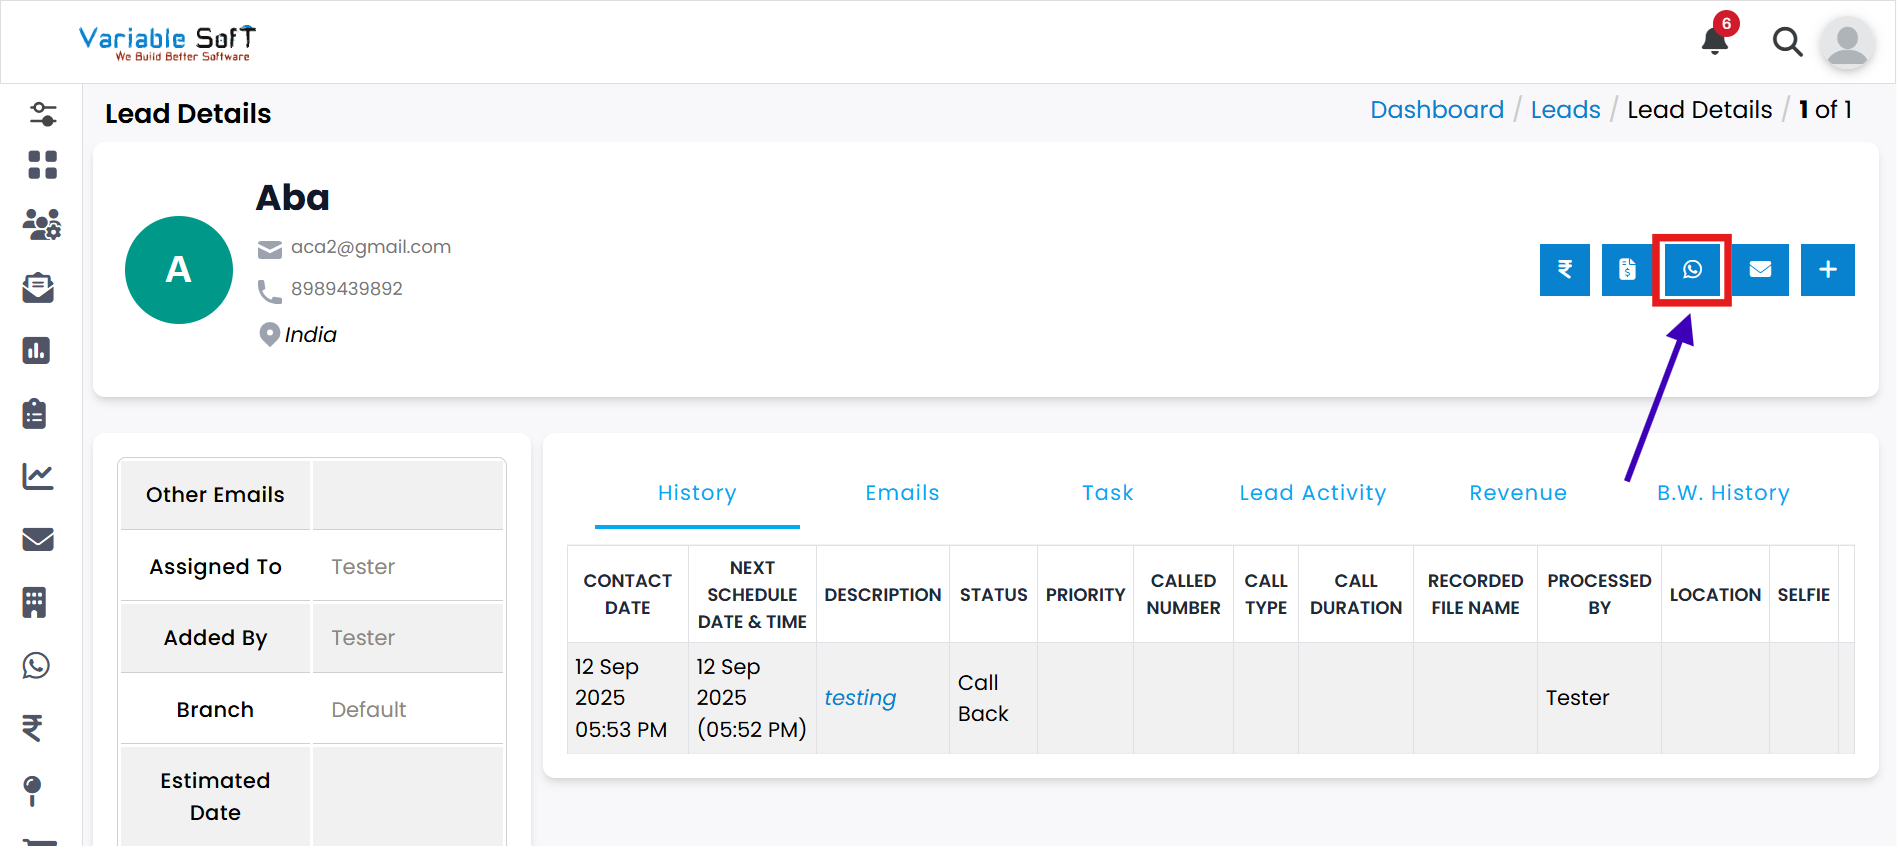Viewport: 1897px width, 846px height.
Task: Click the Leads breadcrumb link
Action: [1565, 110]
